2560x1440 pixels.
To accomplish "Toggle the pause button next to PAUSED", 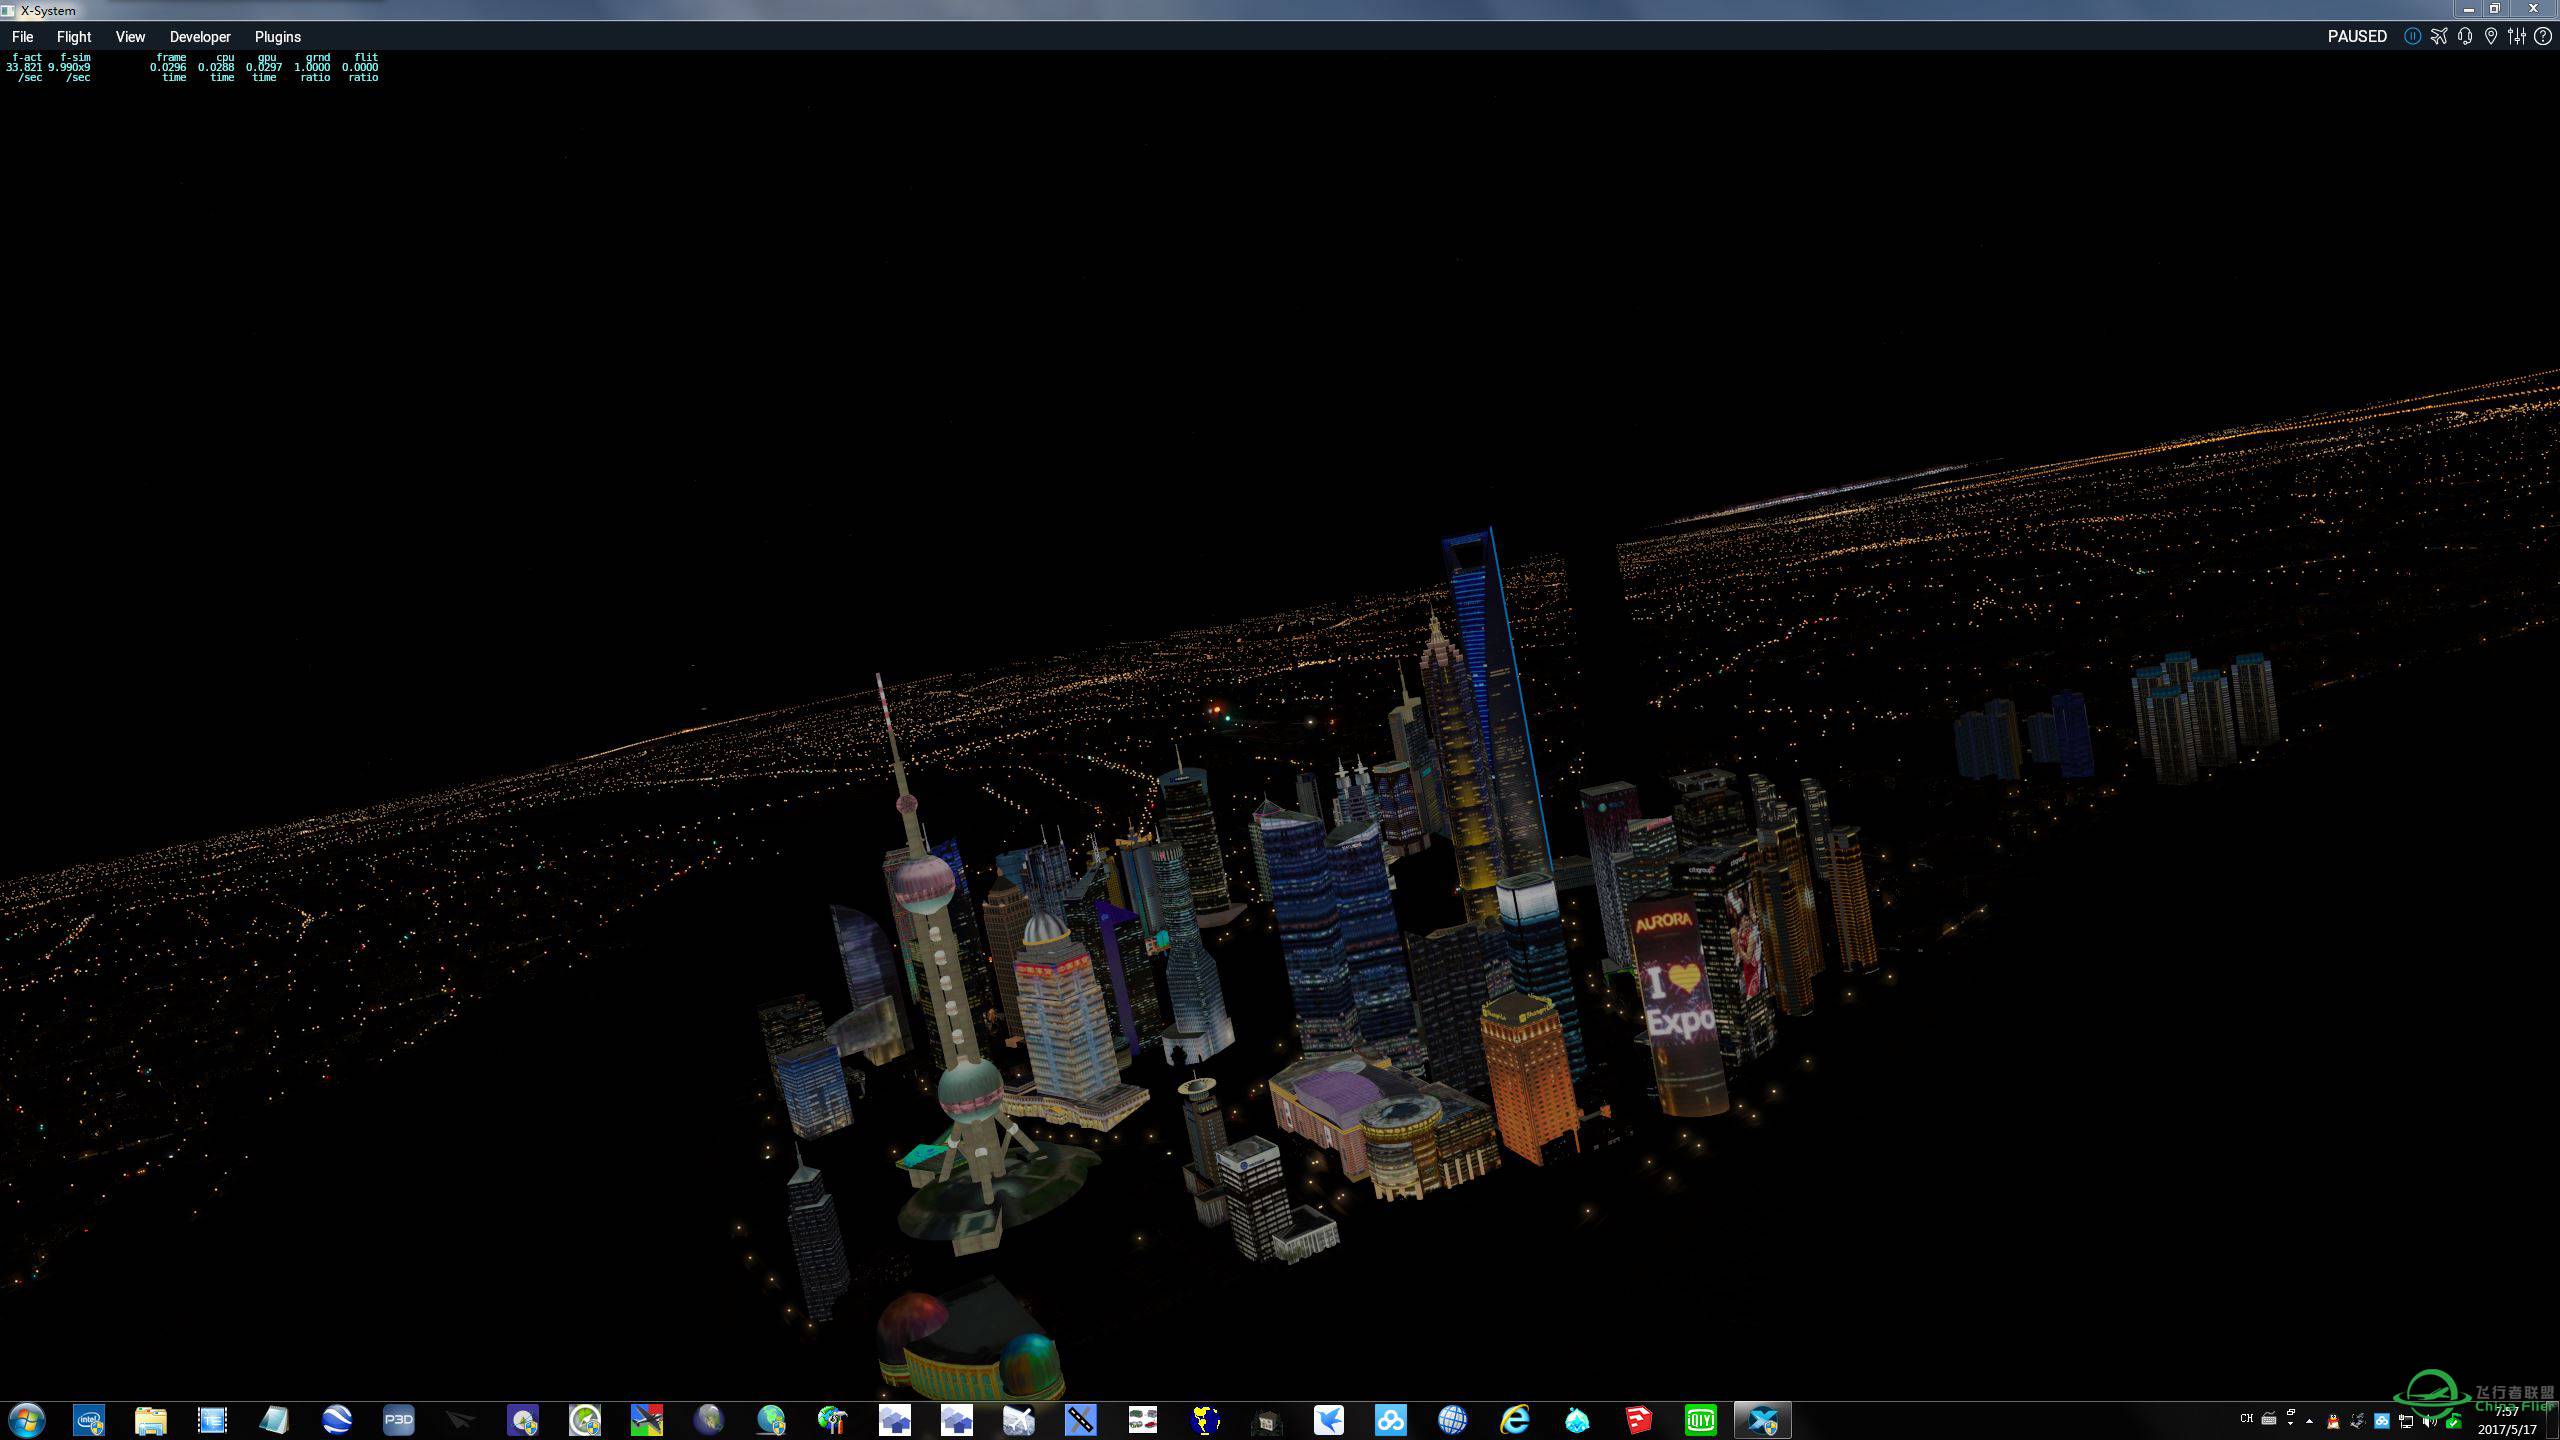I will point(2412,36).
